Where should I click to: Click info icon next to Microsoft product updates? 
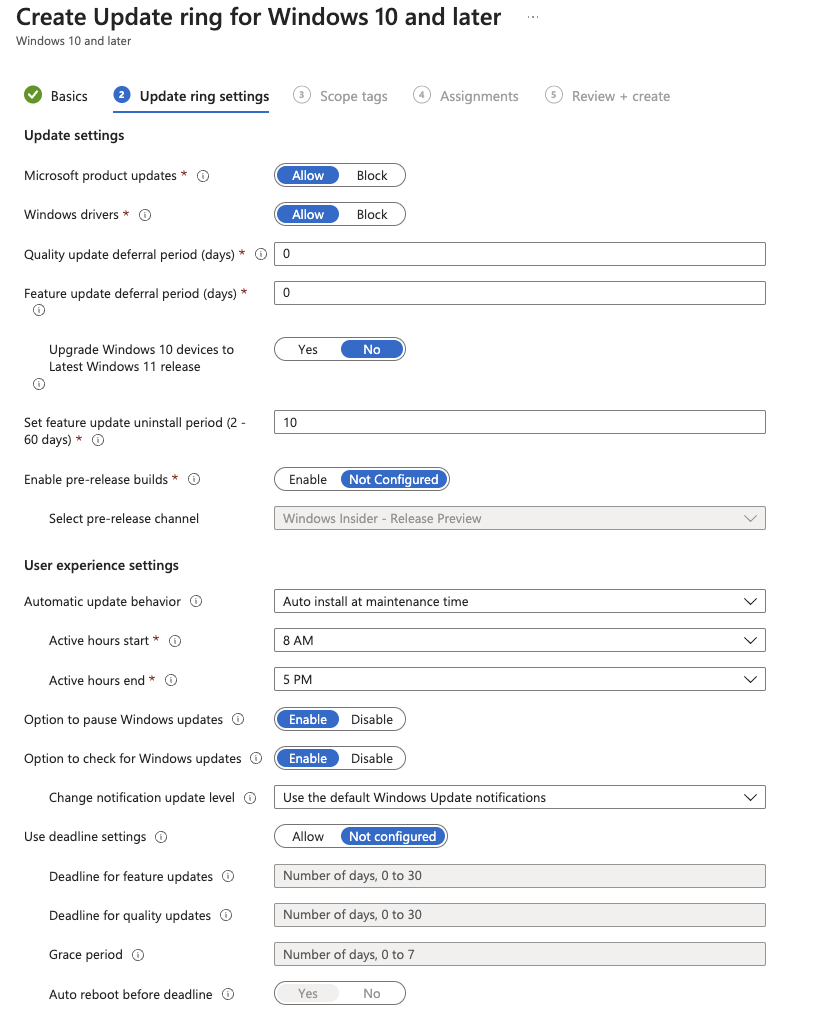coord(203,176)
